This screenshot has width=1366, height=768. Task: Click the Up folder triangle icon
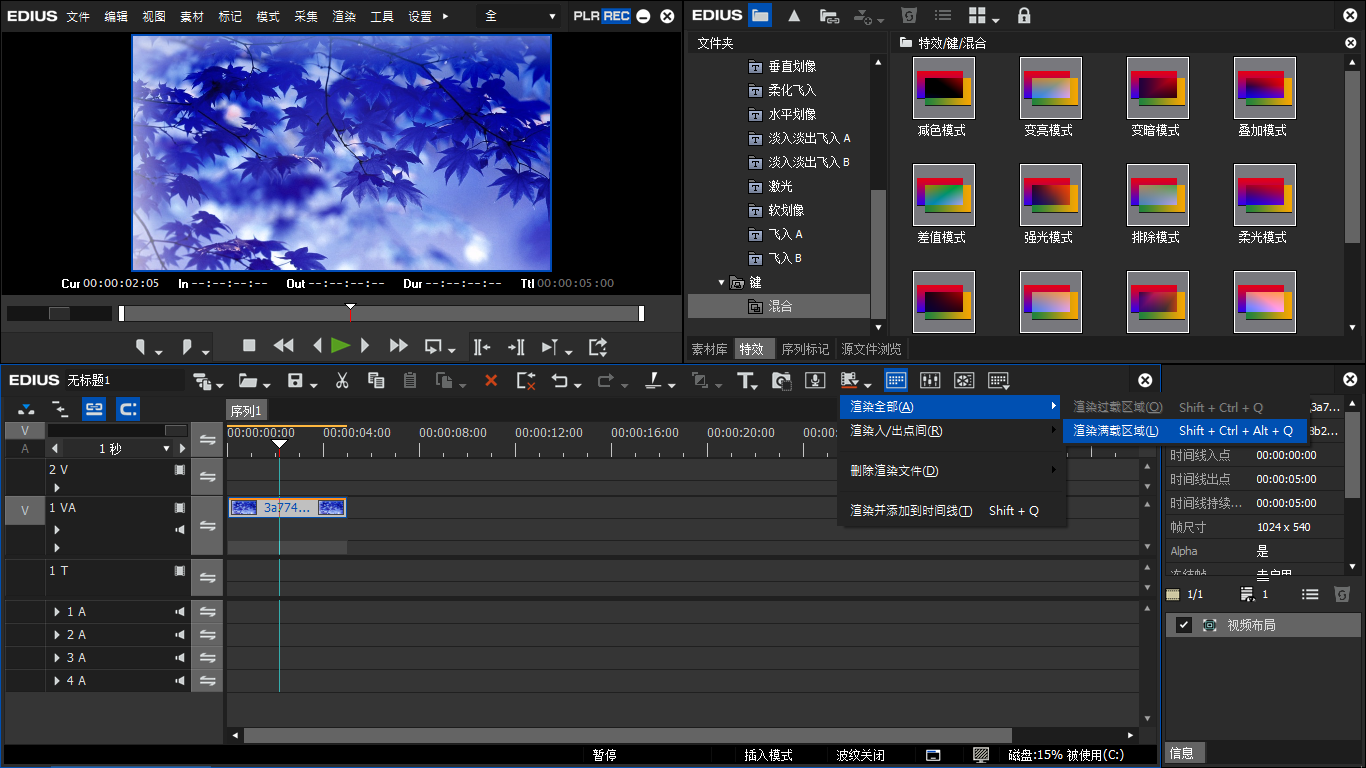pyautogui.click(x=794, y=15)
